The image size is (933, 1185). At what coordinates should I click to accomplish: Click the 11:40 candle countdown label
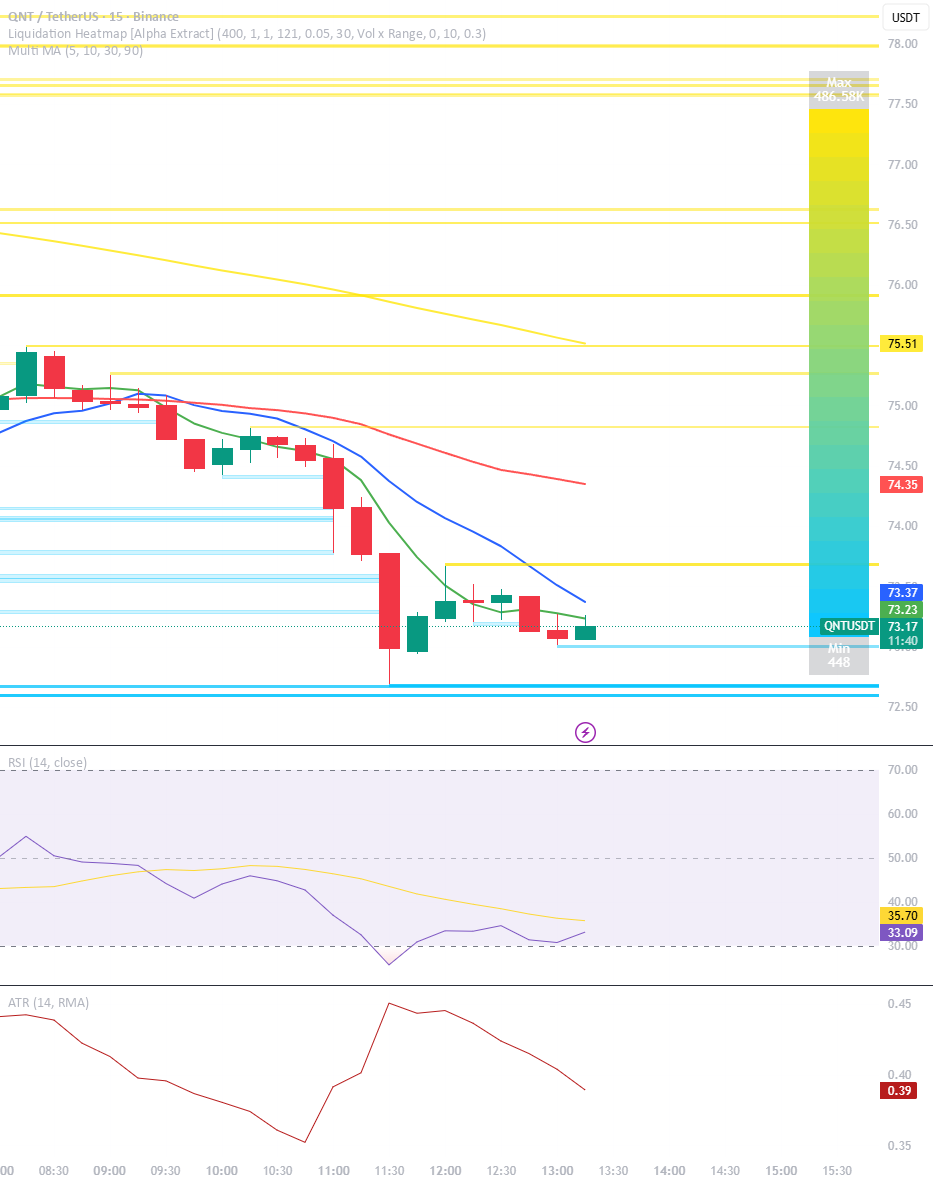[902, 641]
